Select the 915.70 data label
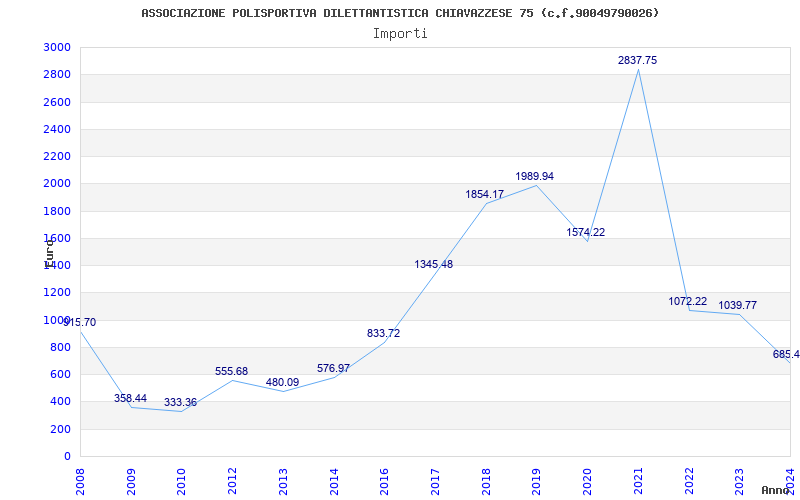 pos(79,322)
